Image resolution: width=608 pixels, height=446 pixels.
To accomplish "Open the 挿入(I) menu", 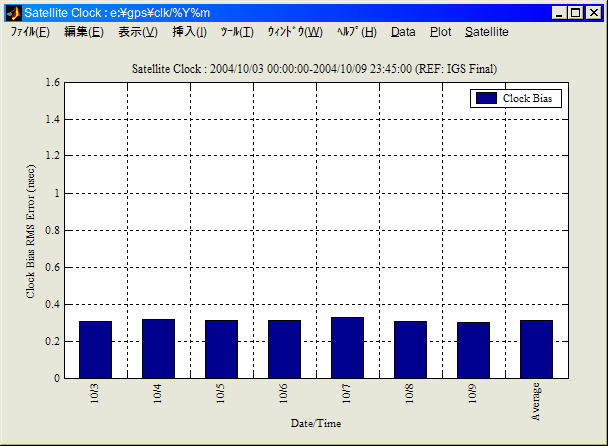I will (x=190, y=32).
